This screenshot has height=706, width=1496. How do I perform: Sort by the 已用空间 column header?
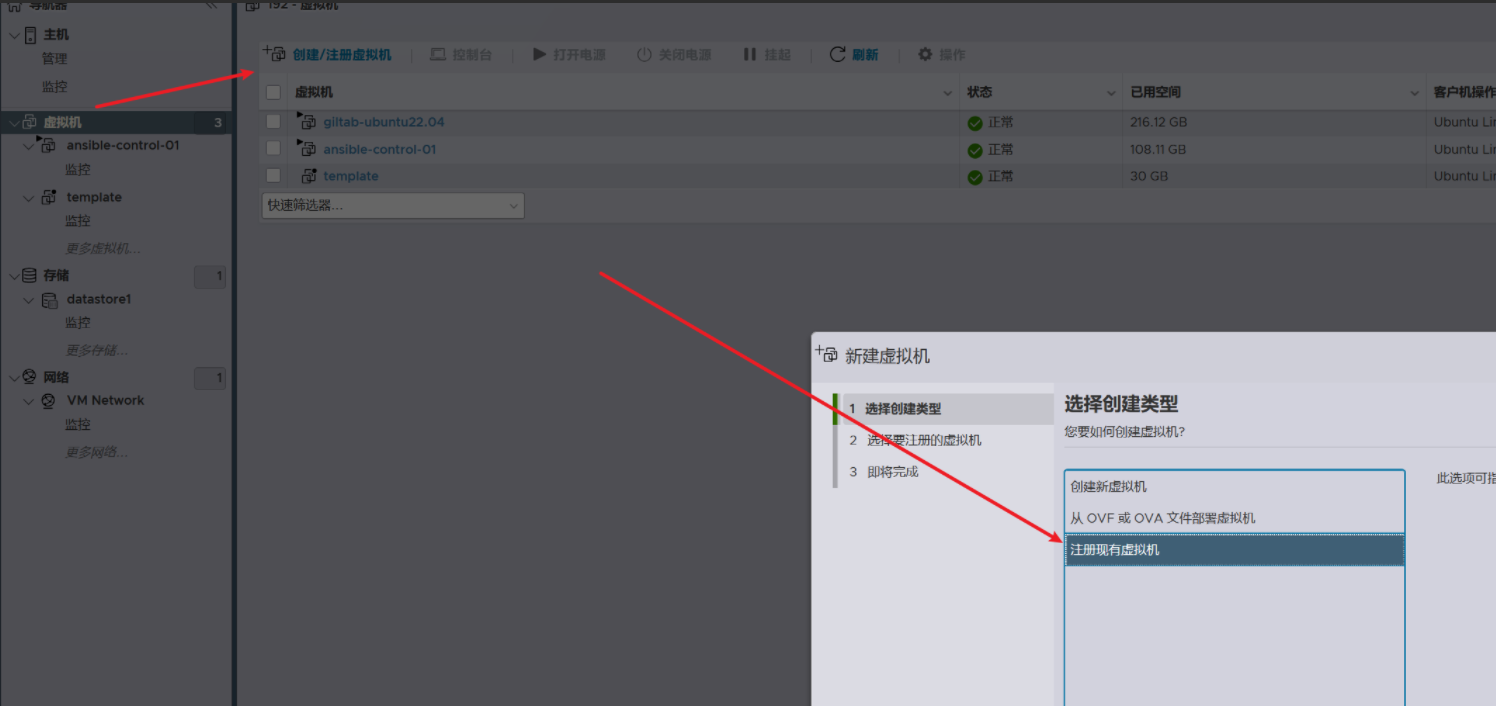tap(1155, 92)
